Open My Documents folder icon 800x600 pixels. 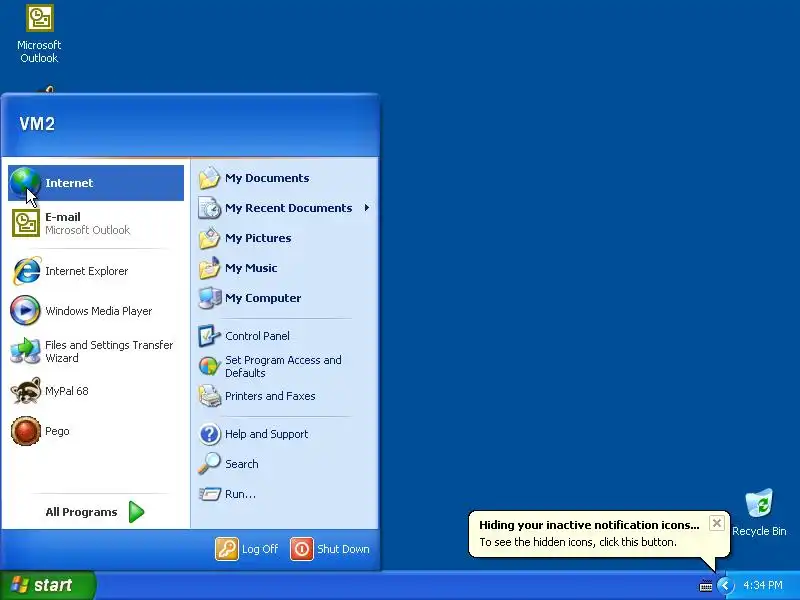pos(209,178)
